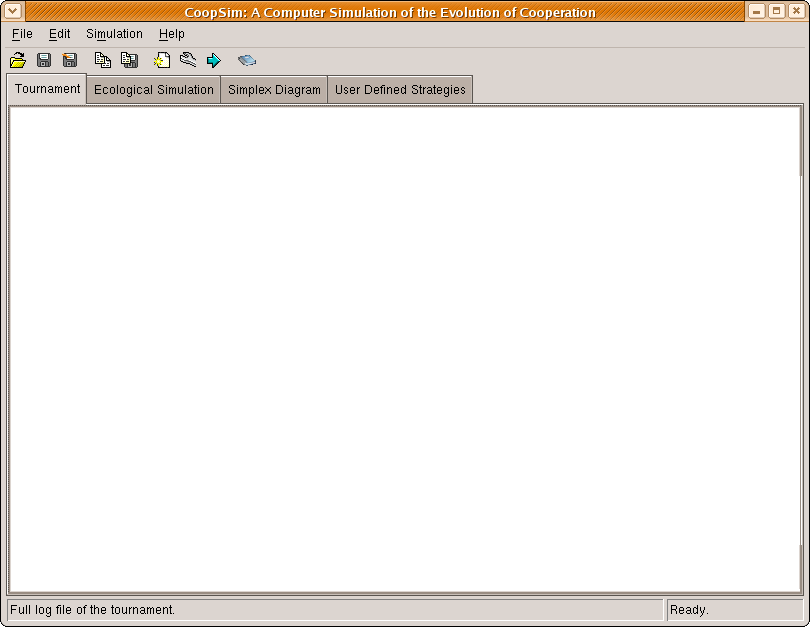The height and width of the screenshot is (627, 810).
Task: Open simulation setup wrench icon
Action: click(187, 60)
